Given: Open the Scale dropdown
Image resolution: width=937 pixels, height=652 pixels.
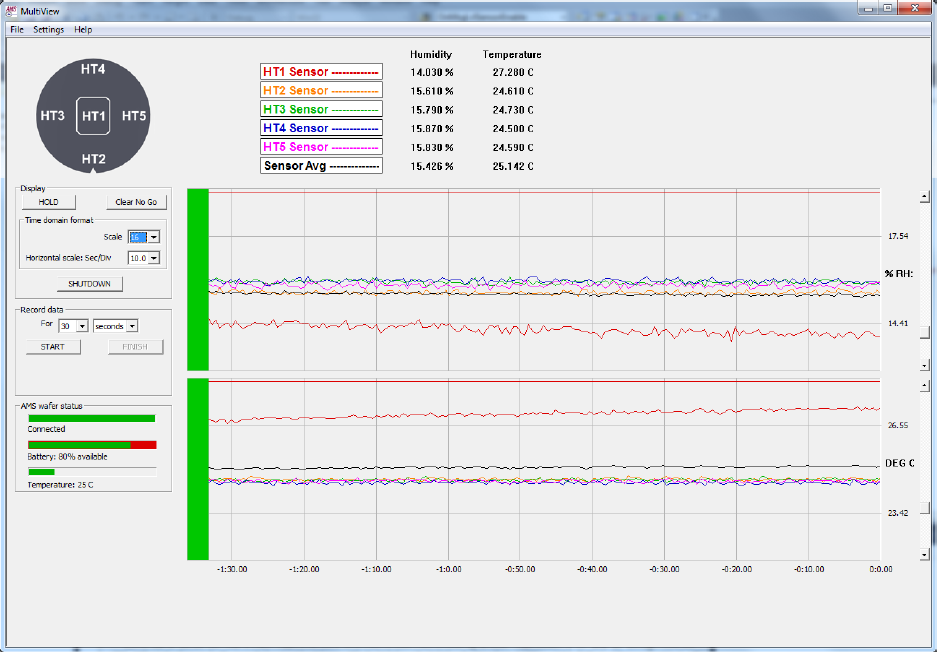Looking at the screenshot, I should pyautogui.click(x=153, y=237).
